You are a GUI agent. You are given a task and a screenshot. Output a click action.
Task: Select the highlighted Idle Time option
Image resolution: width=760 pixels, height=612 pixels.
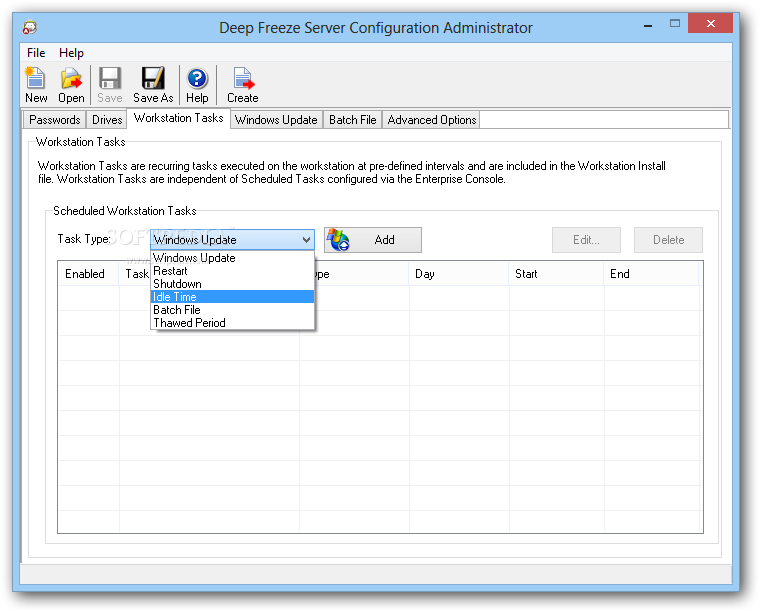(232, 297)
